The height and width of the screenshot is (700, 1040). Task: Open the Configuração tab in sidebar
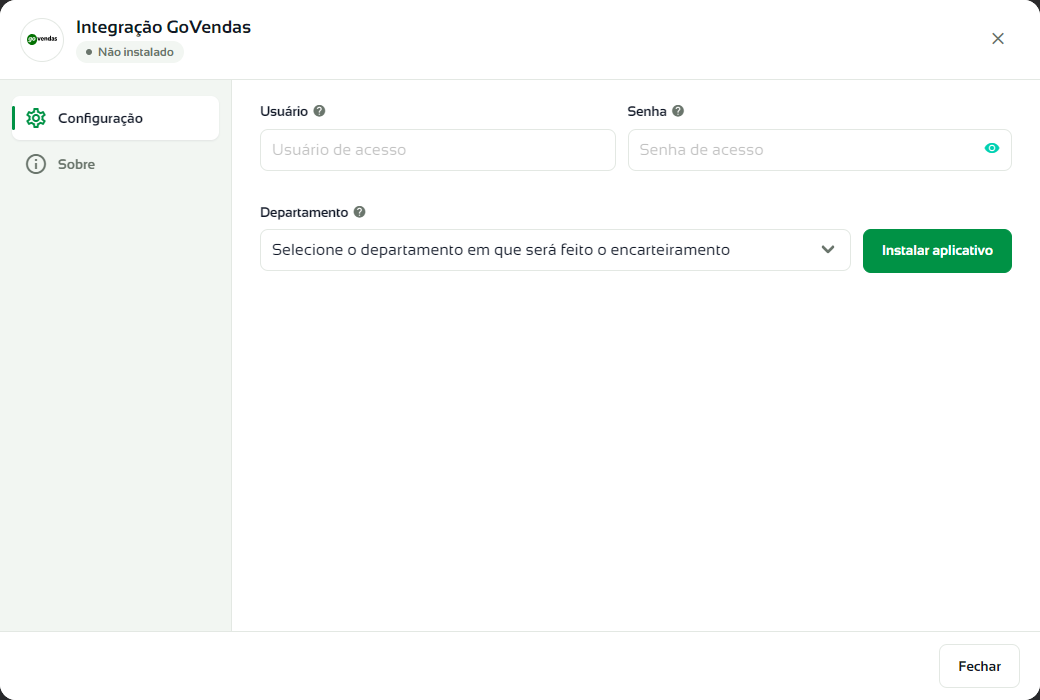pyautogui.click(x=115, y=118)
